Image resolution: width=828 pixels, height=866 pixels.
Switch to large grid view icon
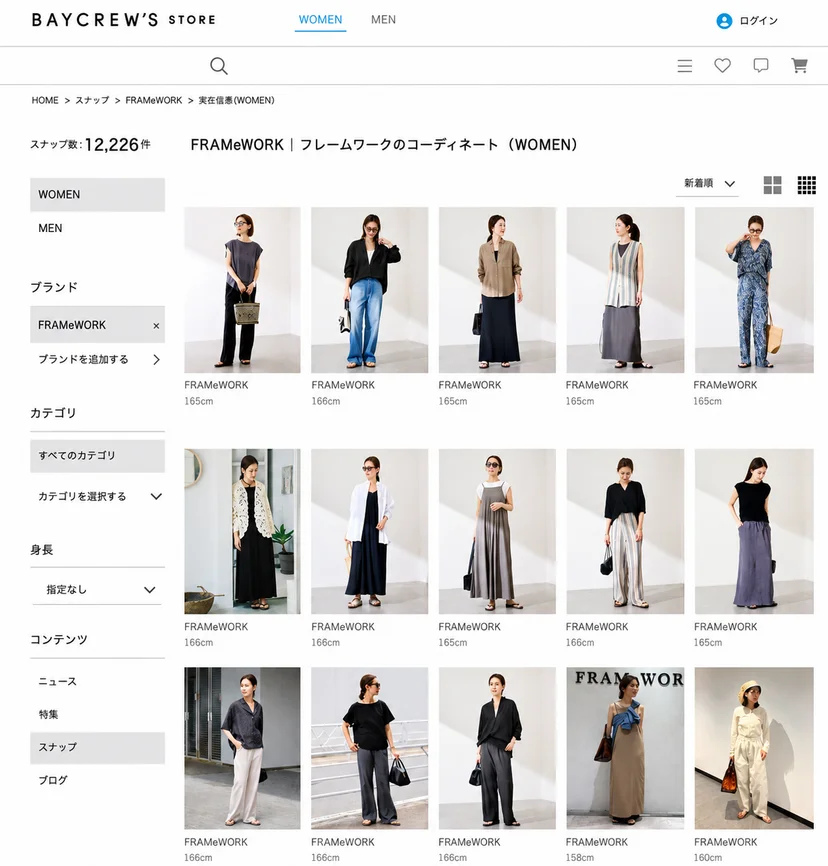772,185
